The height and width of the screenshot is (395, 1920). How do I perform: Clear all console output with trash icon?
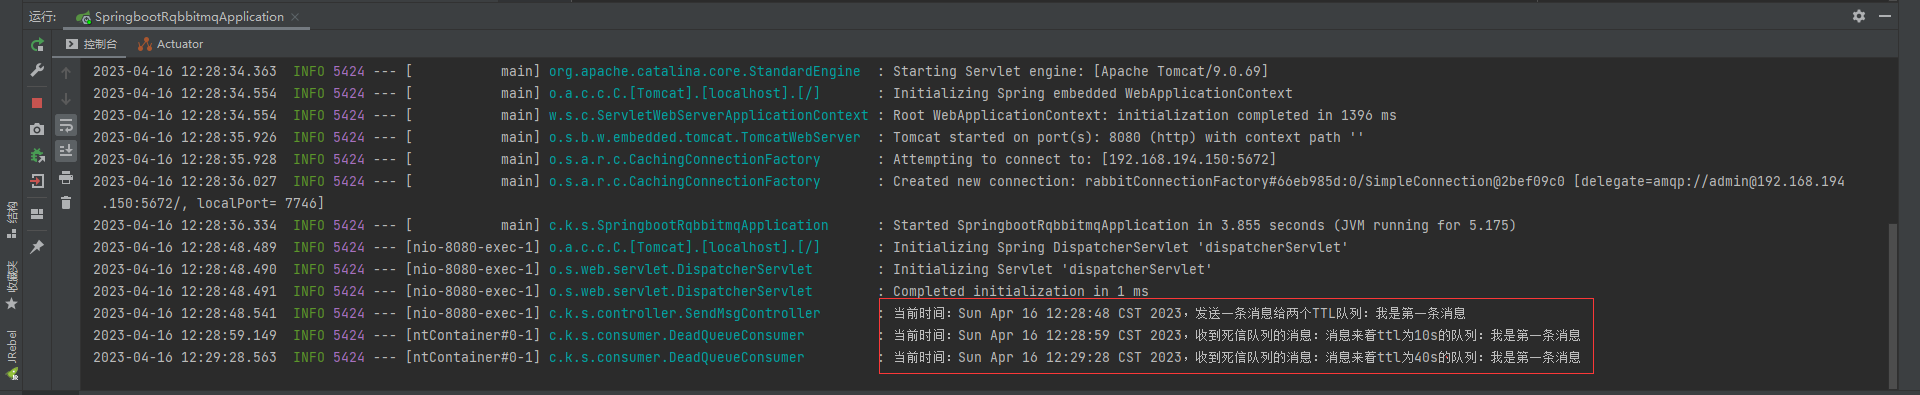(66, 203)
